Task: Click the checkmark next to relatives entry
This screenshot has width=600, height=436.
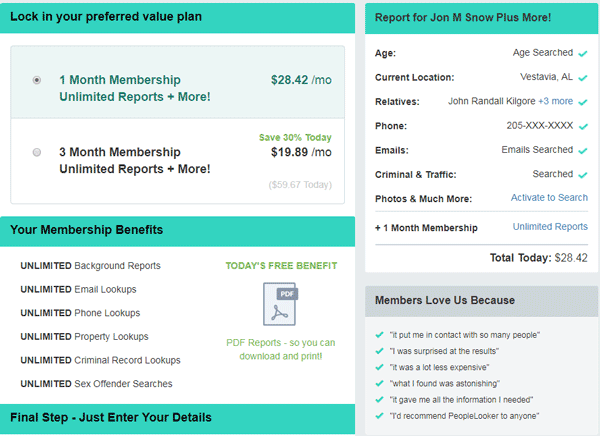Action: point(582,101)
